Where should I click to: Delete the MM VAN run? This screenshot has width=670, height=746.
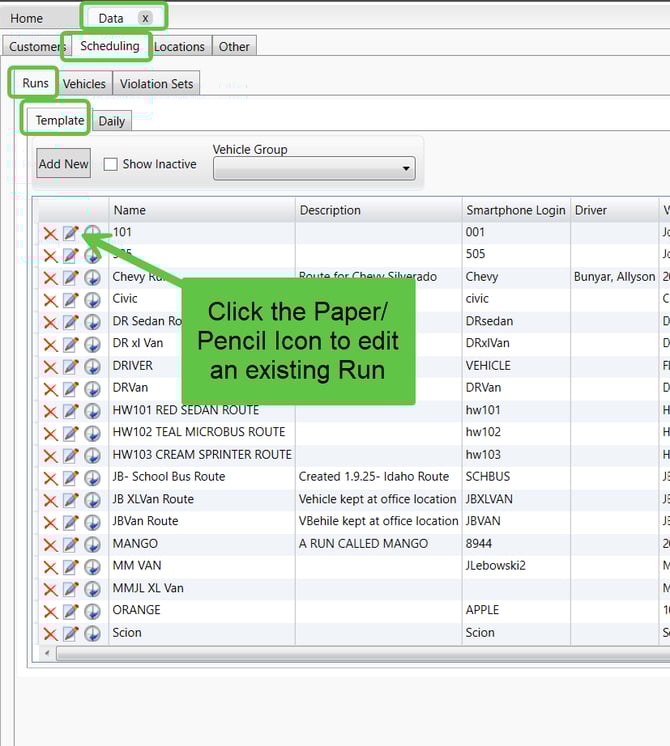50,566
